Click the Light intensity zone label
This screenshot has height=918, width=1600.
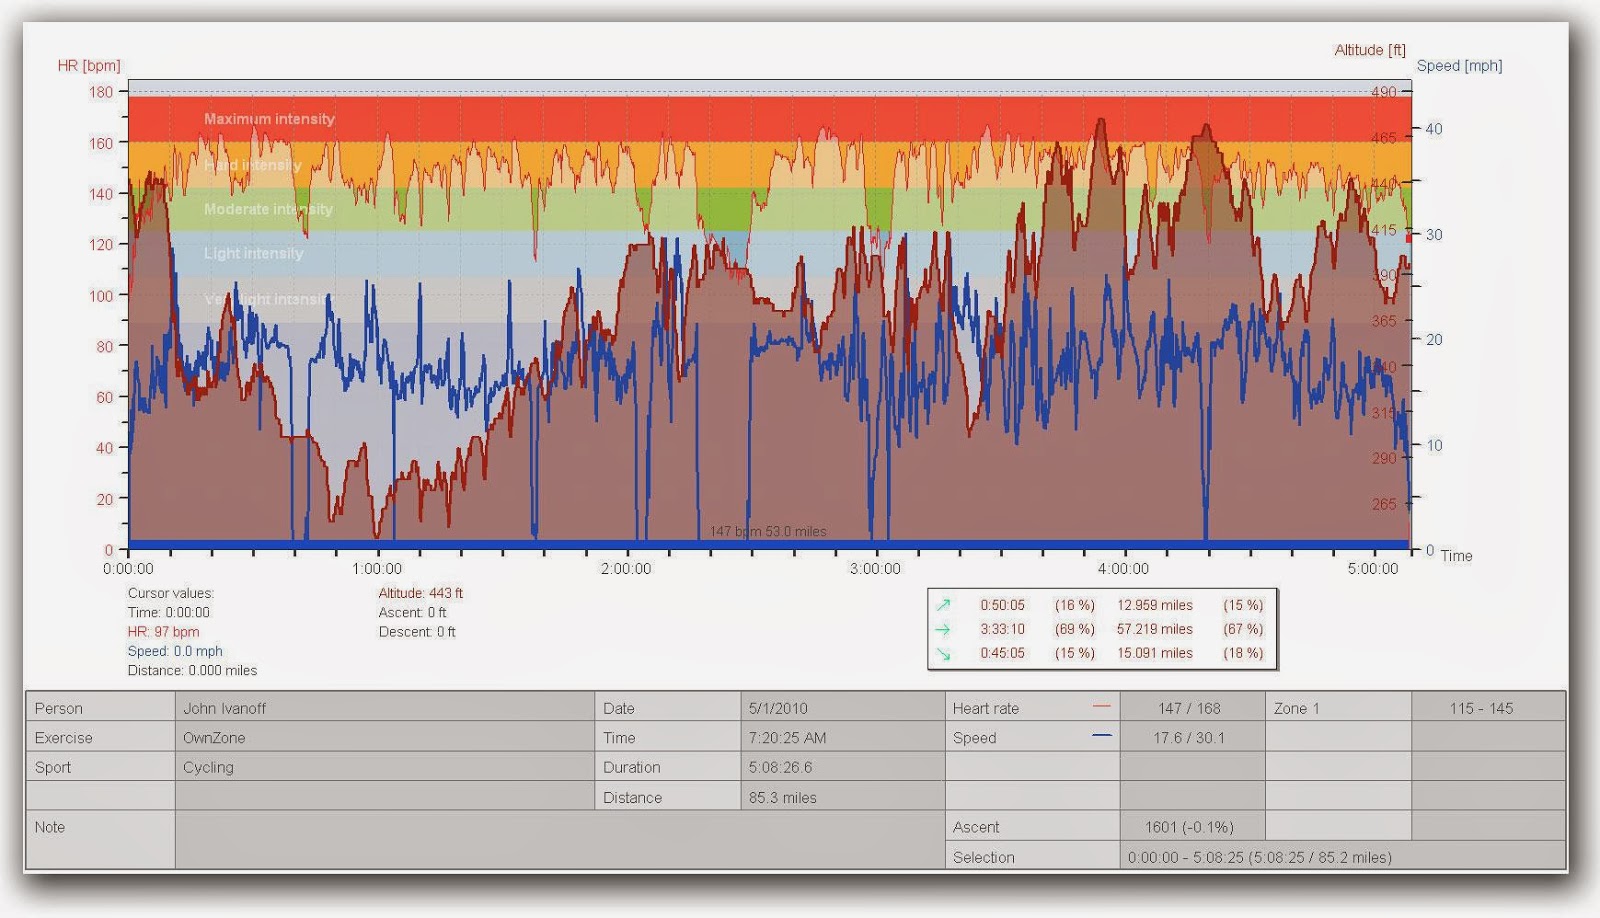click(x=253, y=253)
